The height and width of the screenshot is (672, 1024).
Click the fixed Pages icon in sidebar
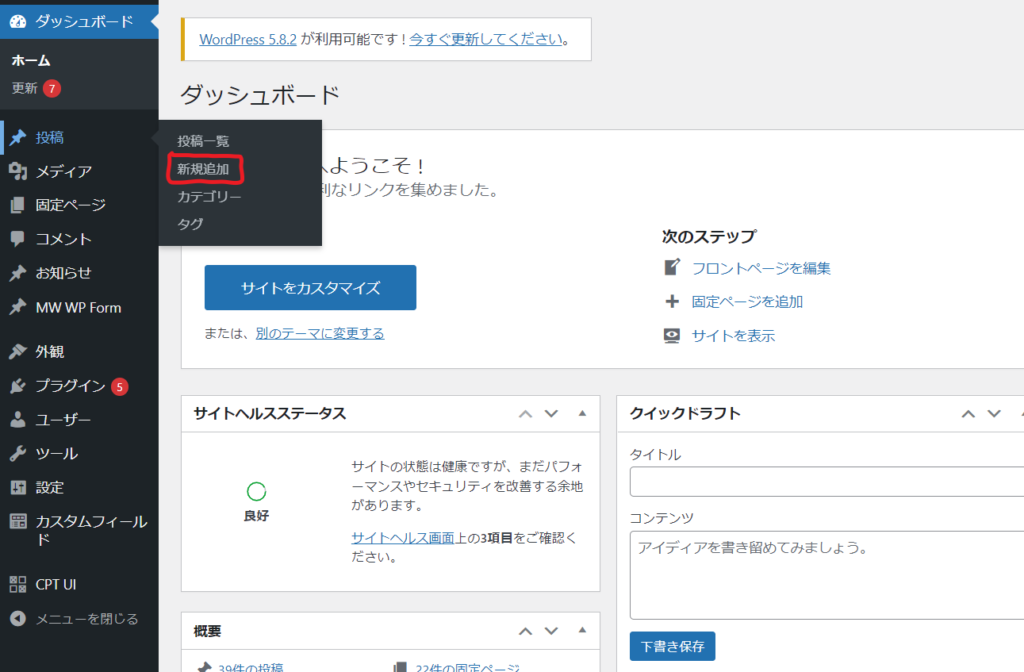tap(18, 205)
